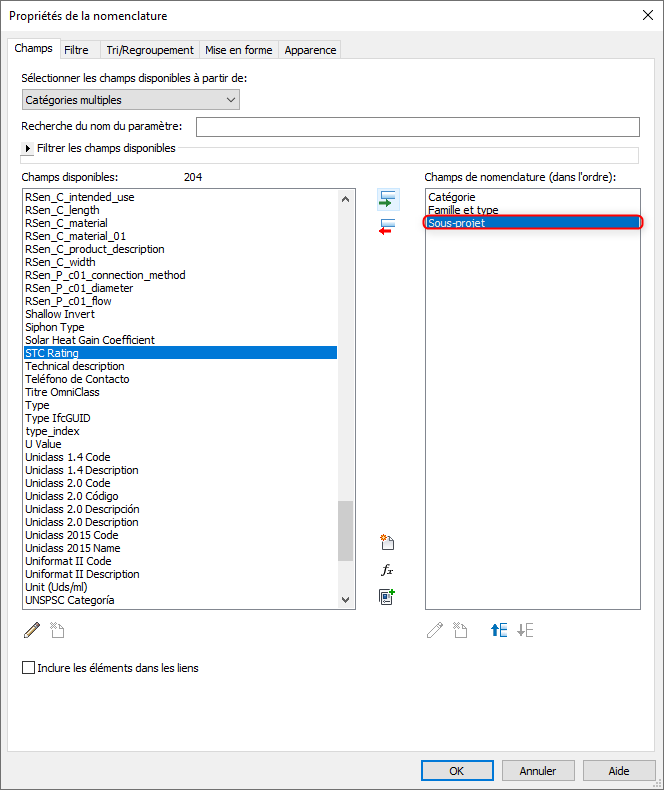Screen dimensions: 664x790
Task: Open the Catégories multiples dropdown
Action: (130, 99)
